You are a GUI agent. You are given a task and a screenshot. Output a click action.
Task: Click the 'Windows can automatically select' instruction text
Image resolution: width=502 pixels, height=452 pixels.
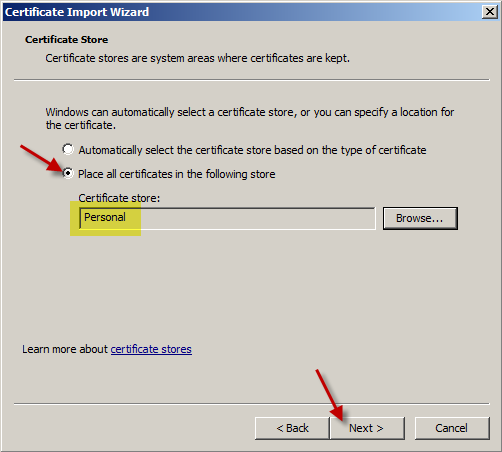tap(250, 118)
